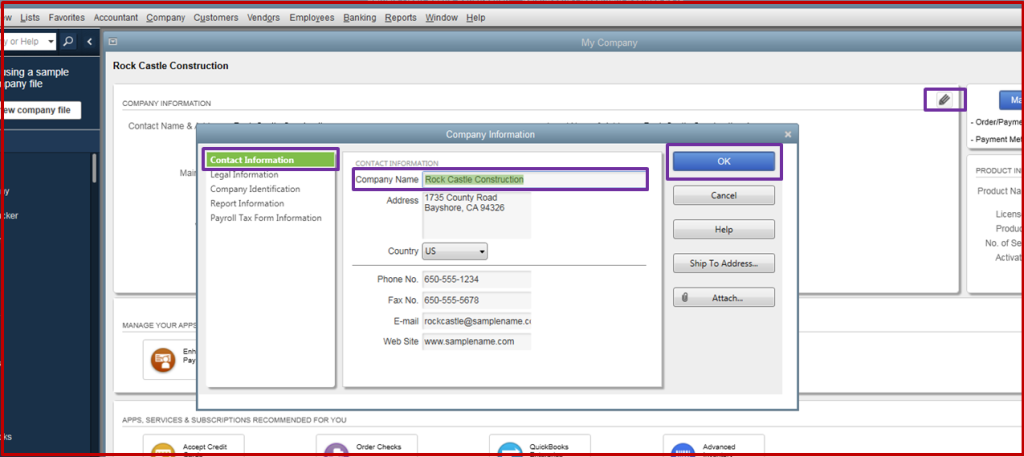Open the Banking menu

point(360,18)
